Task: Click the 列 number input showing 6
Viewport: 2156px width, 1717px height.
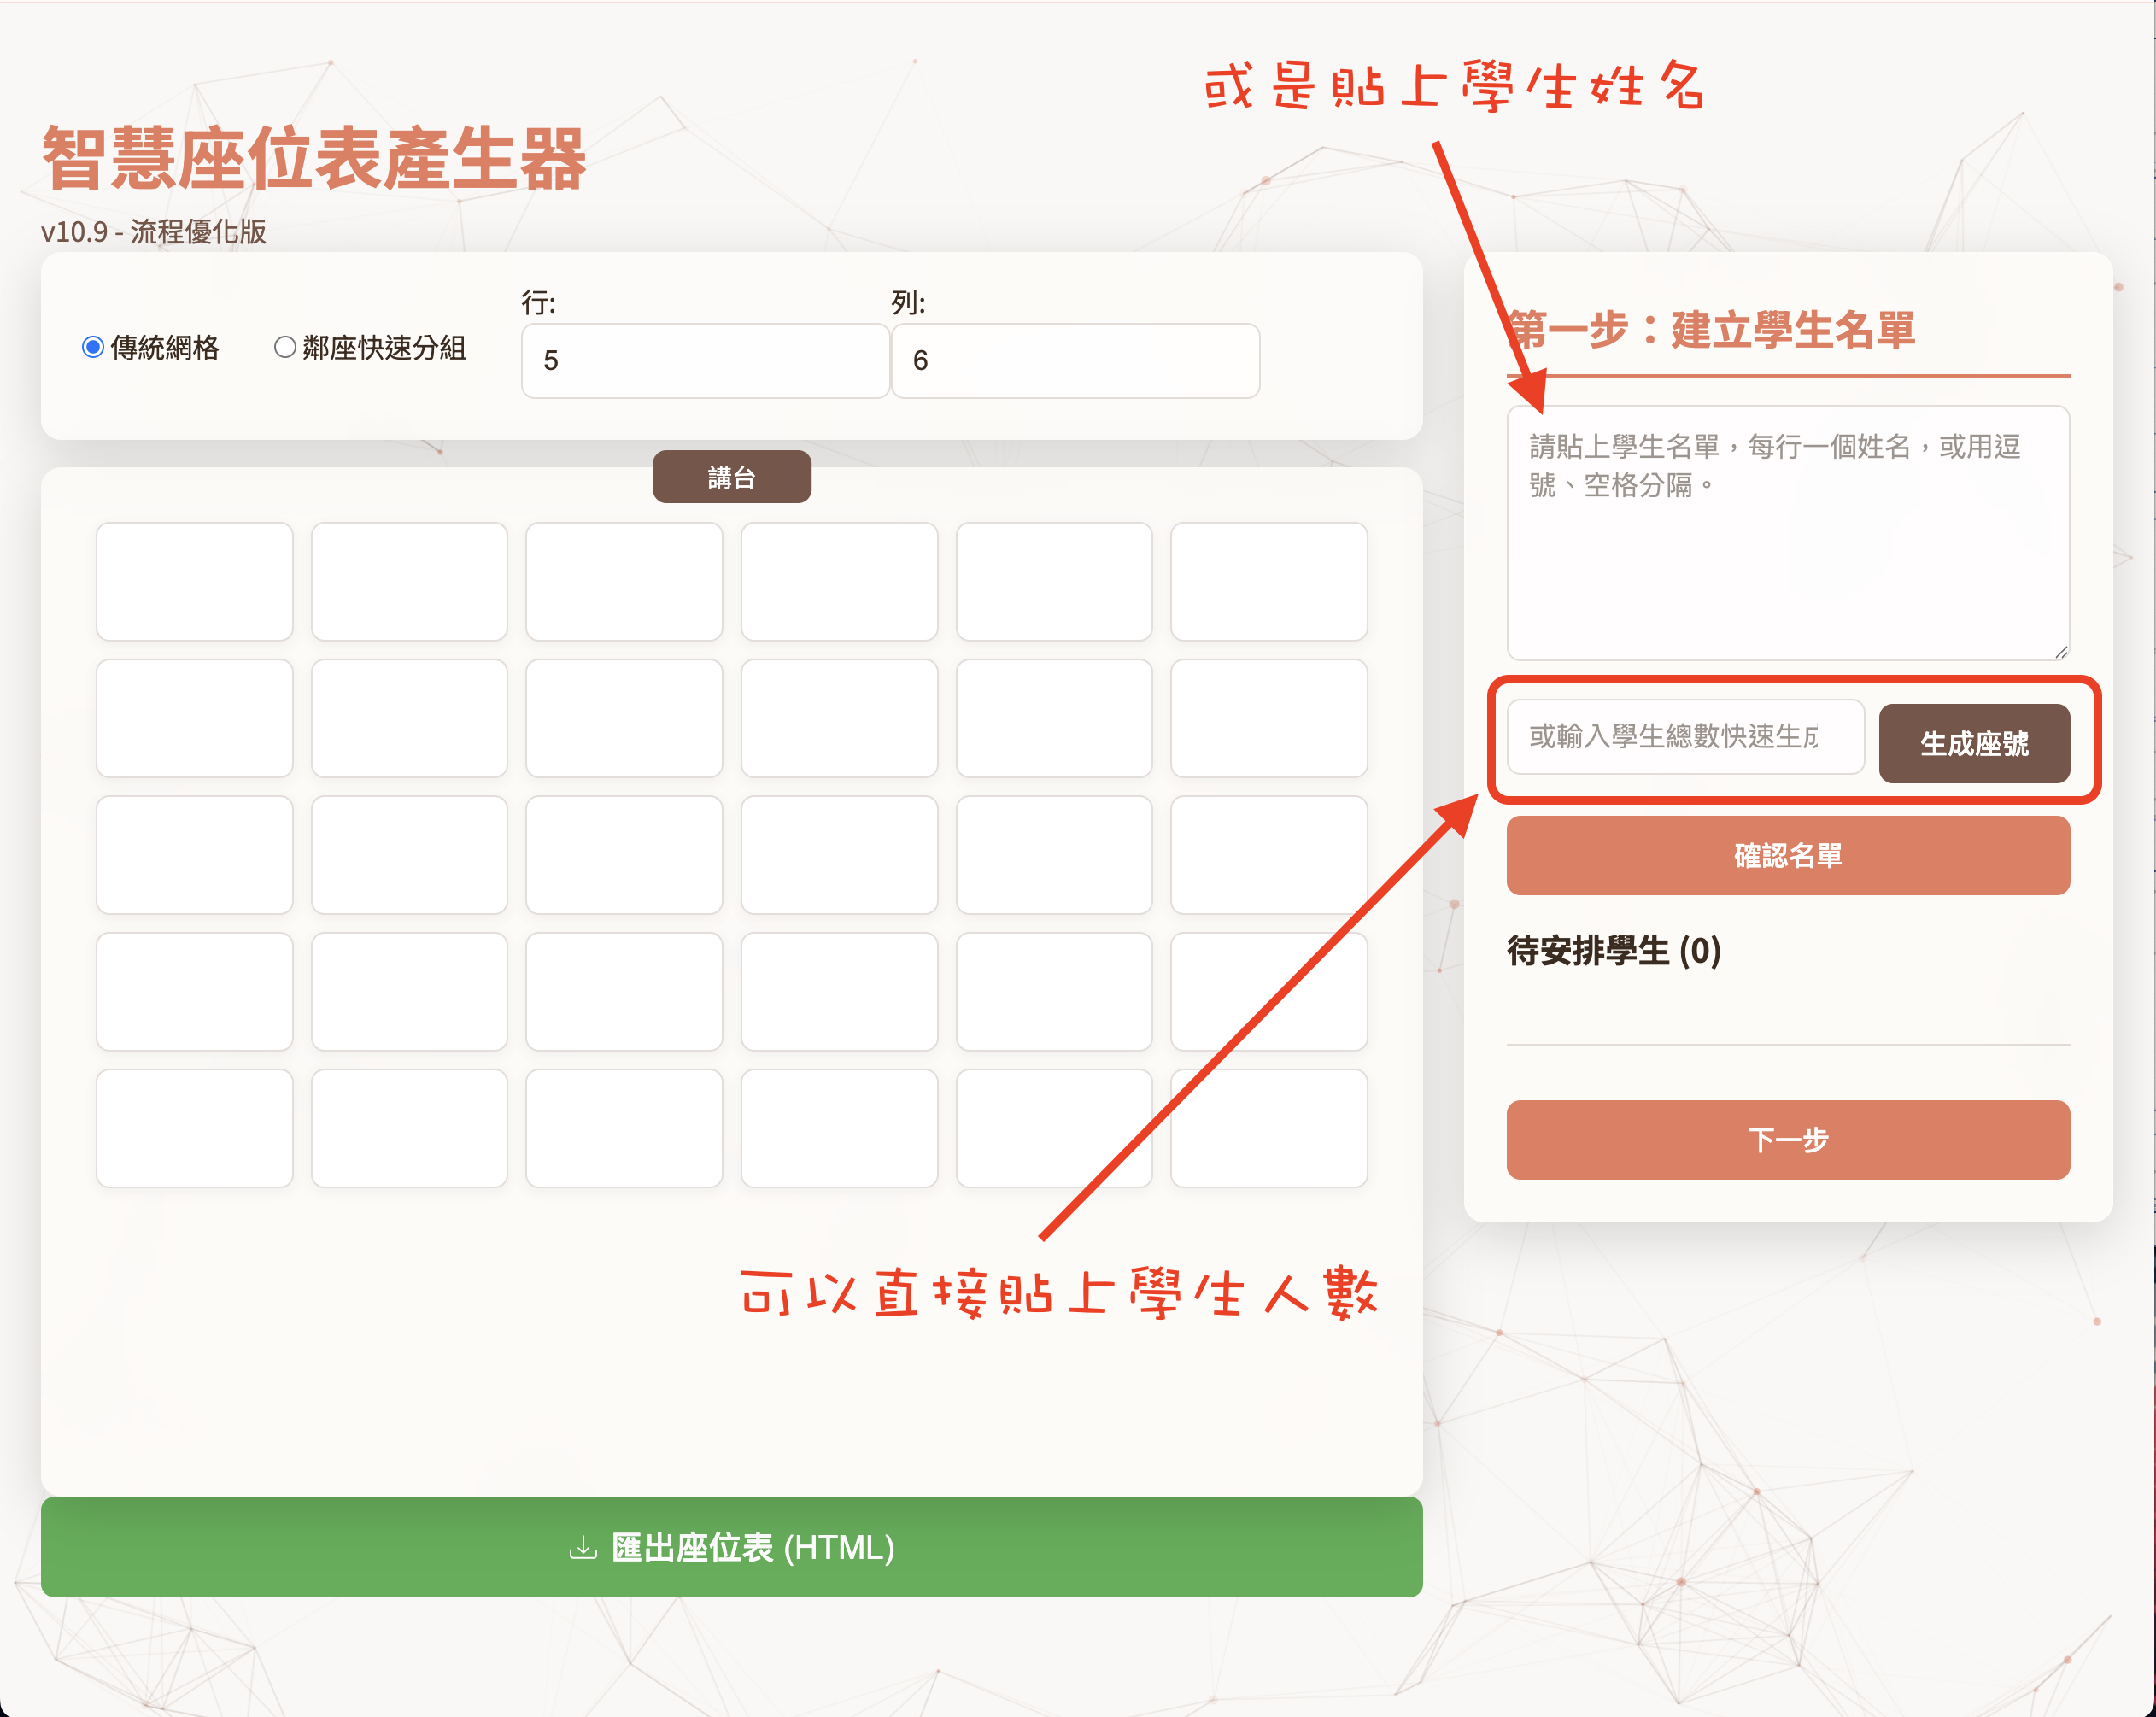Action: [1074, 360]
